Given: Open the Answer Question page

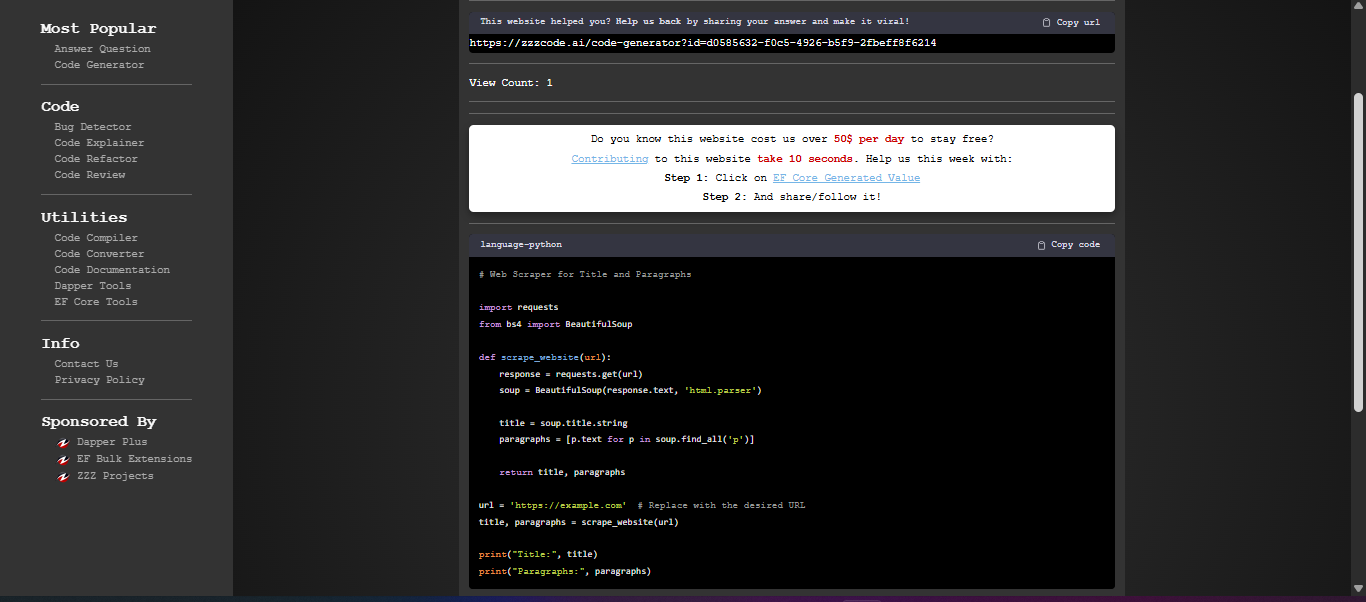Looking at the screenshot, I should [102, 49].
